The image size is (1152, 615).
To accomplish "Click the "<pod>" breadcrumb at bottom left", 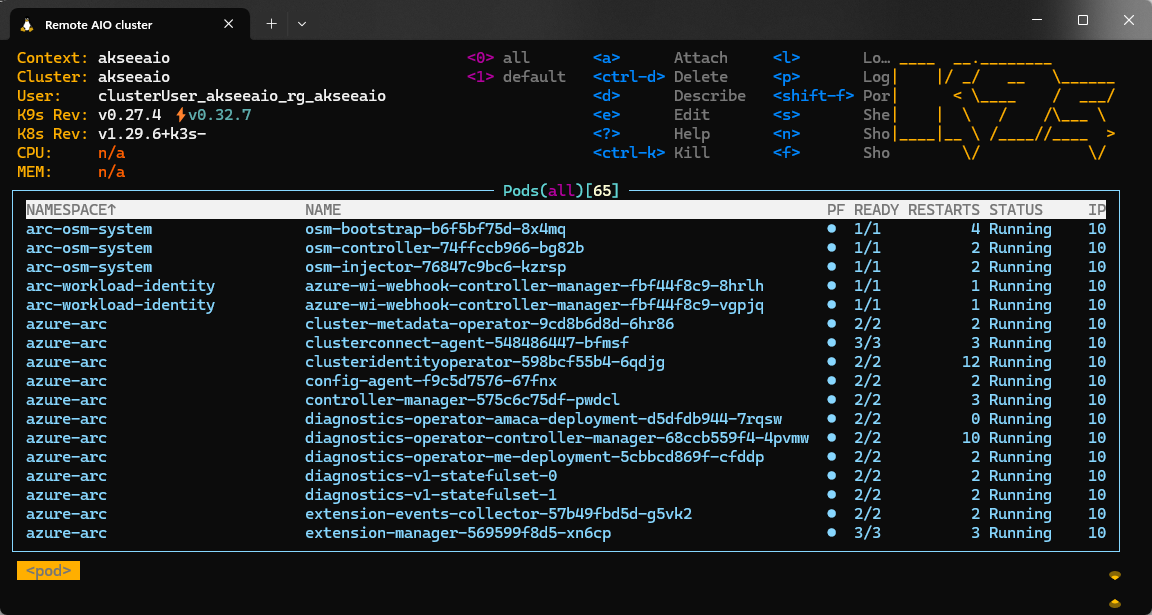I will (48, 570).
